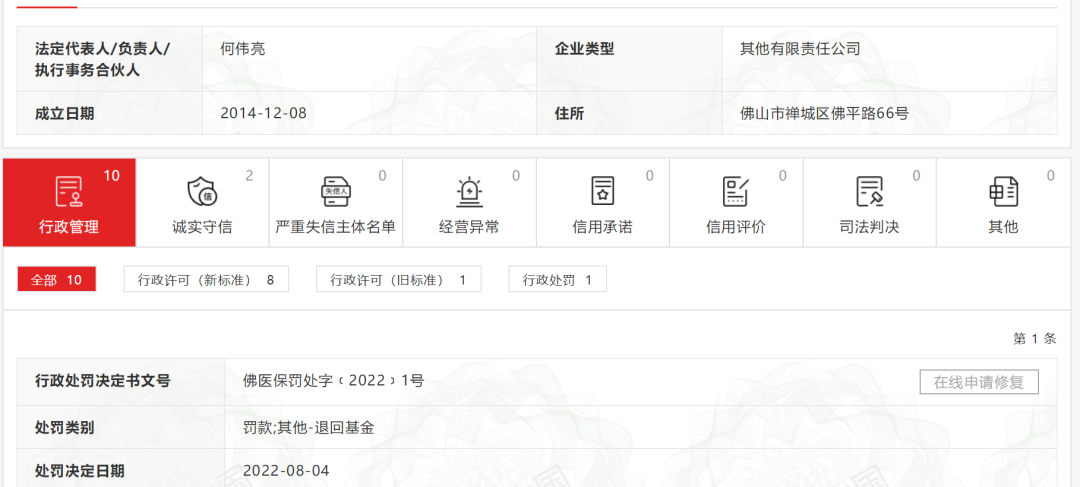Screen dimensions: 1080x487
Task: Click the 在线申请修复 button
Action: (x=979, y=382)
